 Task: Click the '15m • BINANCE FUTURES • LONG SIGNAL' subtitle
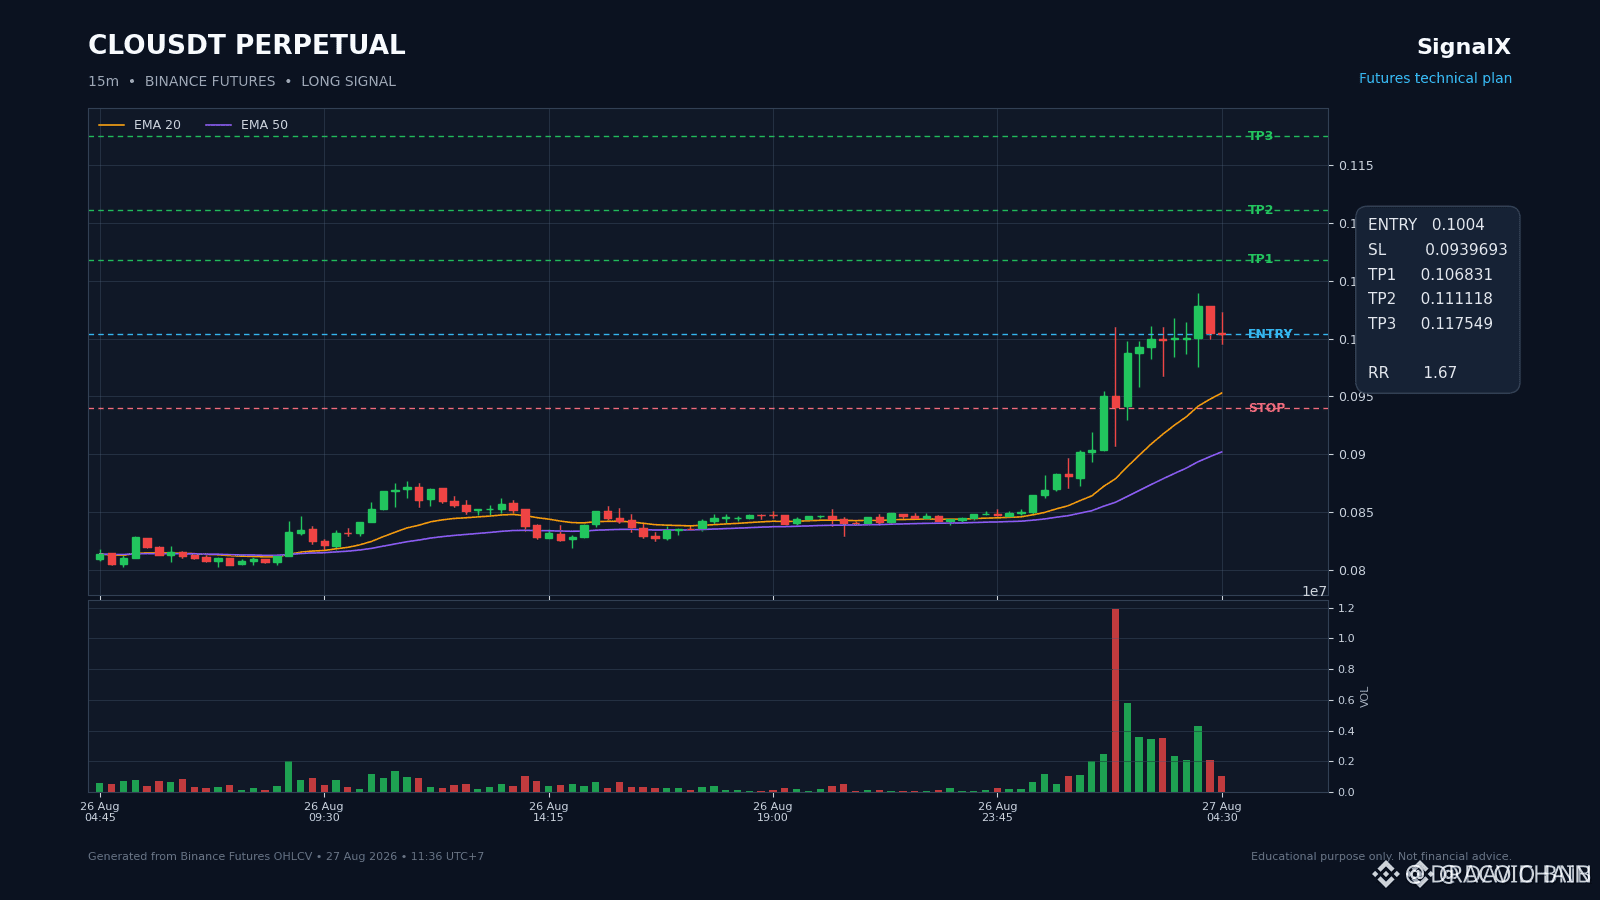tap(242, 82)
